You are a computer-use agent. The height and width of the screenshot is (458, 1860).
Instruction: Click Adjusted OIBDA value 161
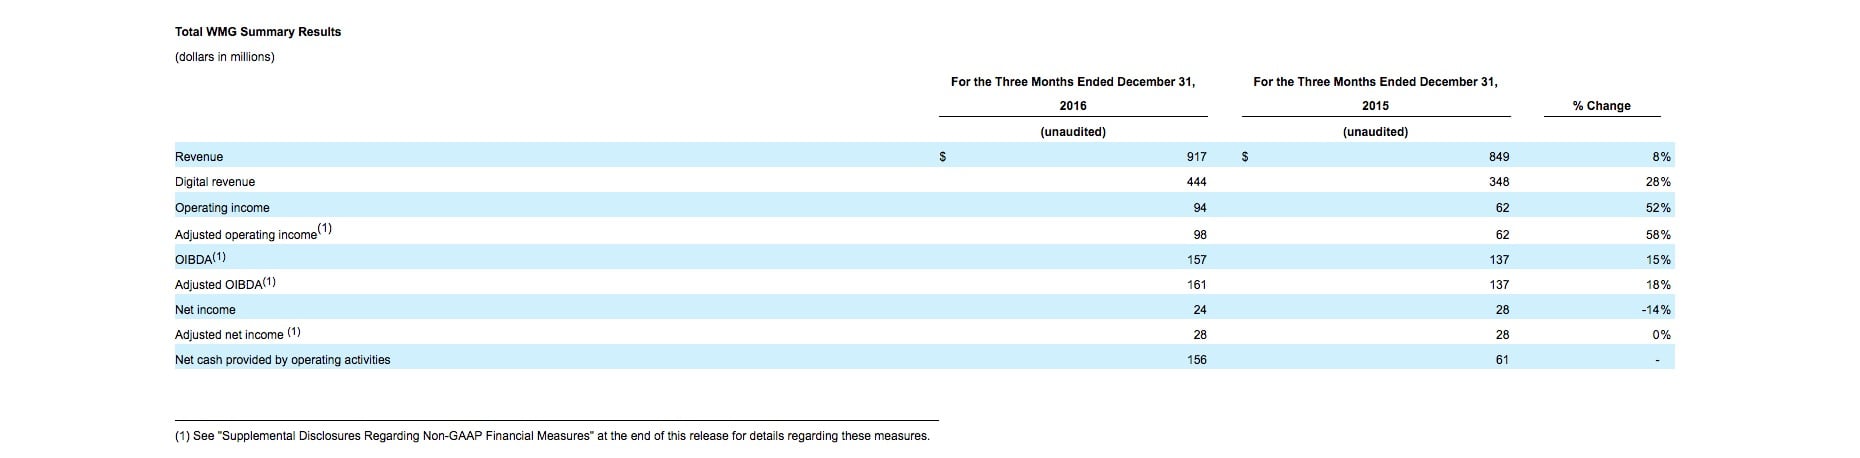click(x=1196, y=285)
